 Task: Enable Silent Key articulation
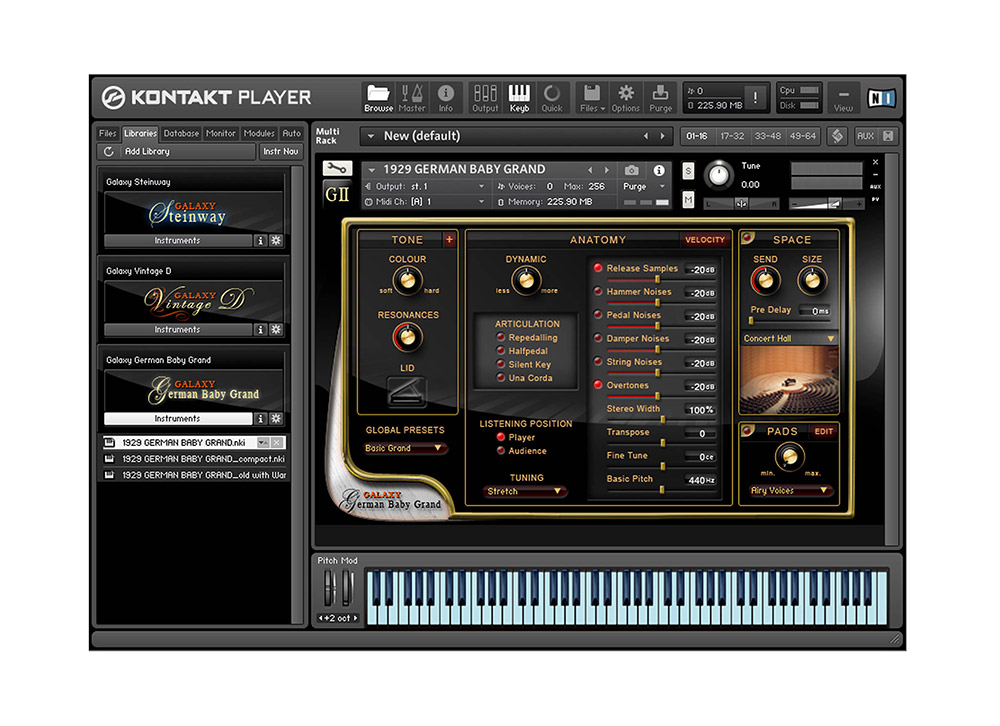pos(501,364)
